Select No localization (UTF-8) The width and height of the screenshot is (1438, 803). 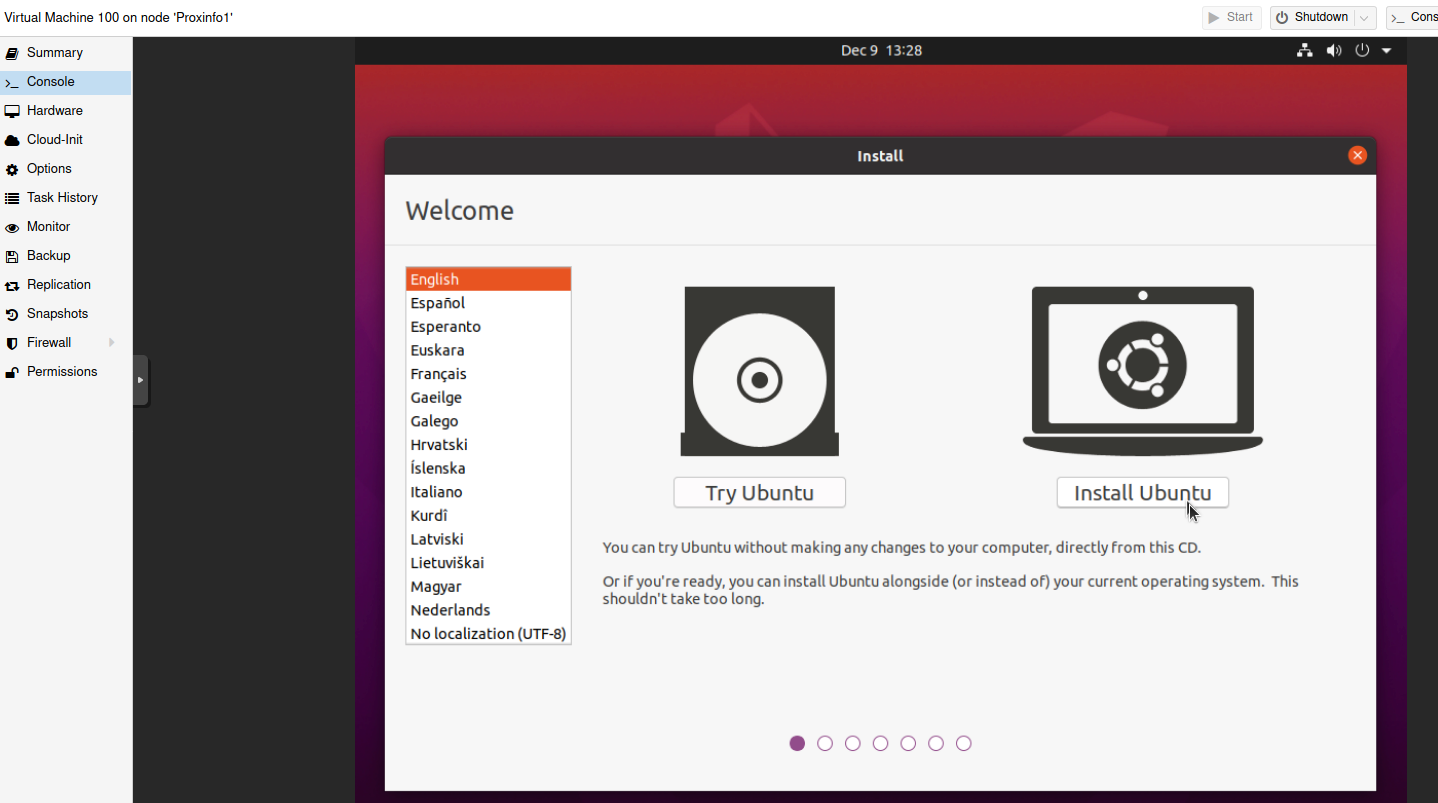pyautogui.click(x=488, y=634)
